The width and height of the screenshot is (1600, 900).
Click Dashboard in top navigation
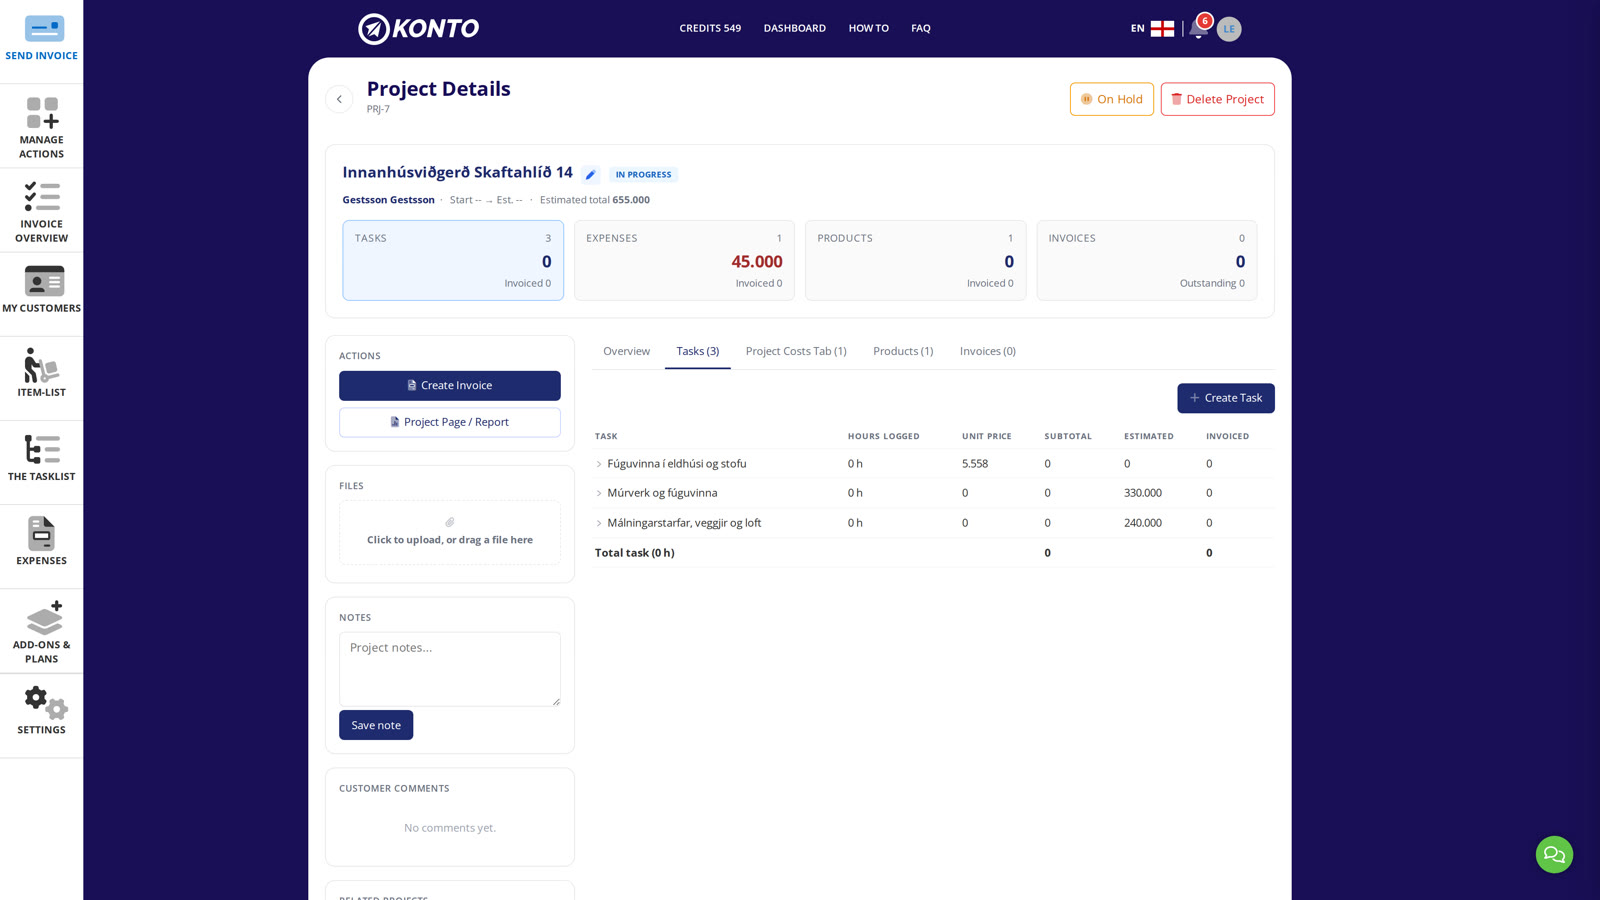795,28
